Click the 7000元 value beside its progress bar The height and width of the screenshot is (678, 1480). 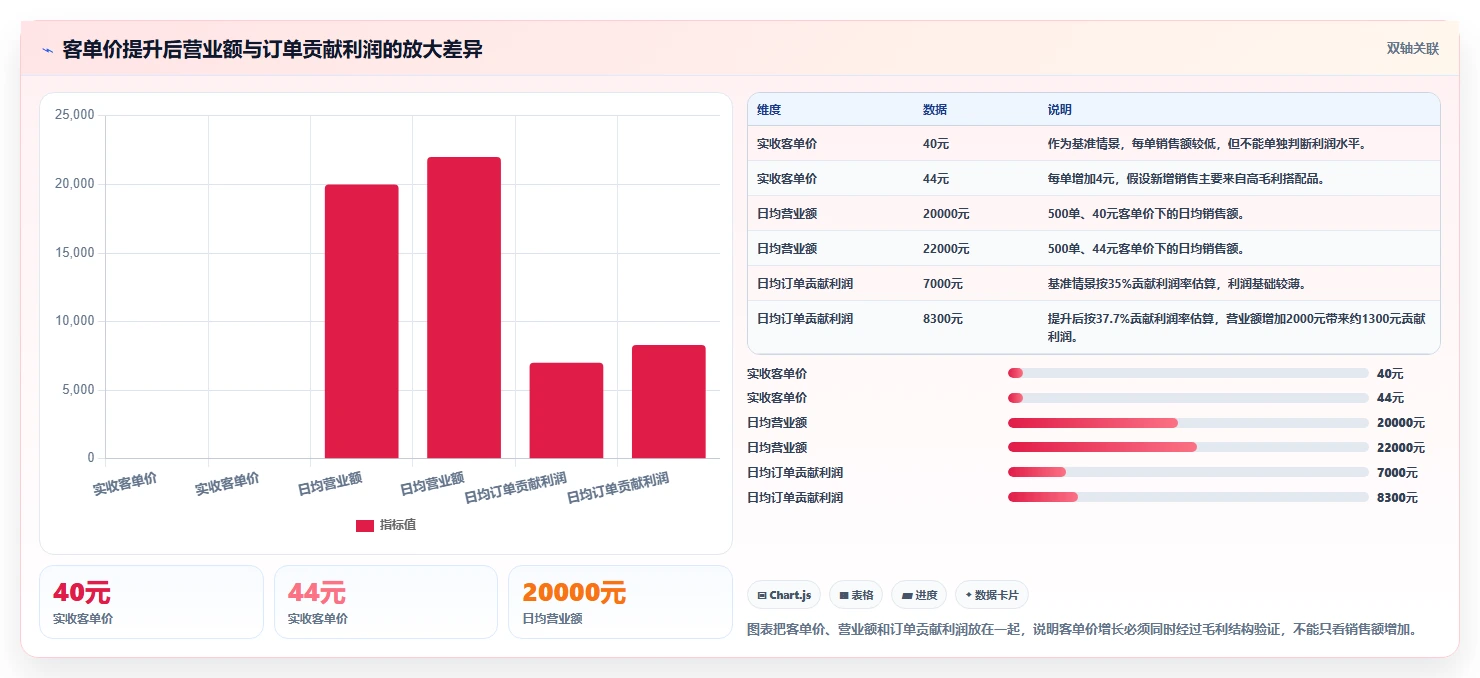[1397, 473]
